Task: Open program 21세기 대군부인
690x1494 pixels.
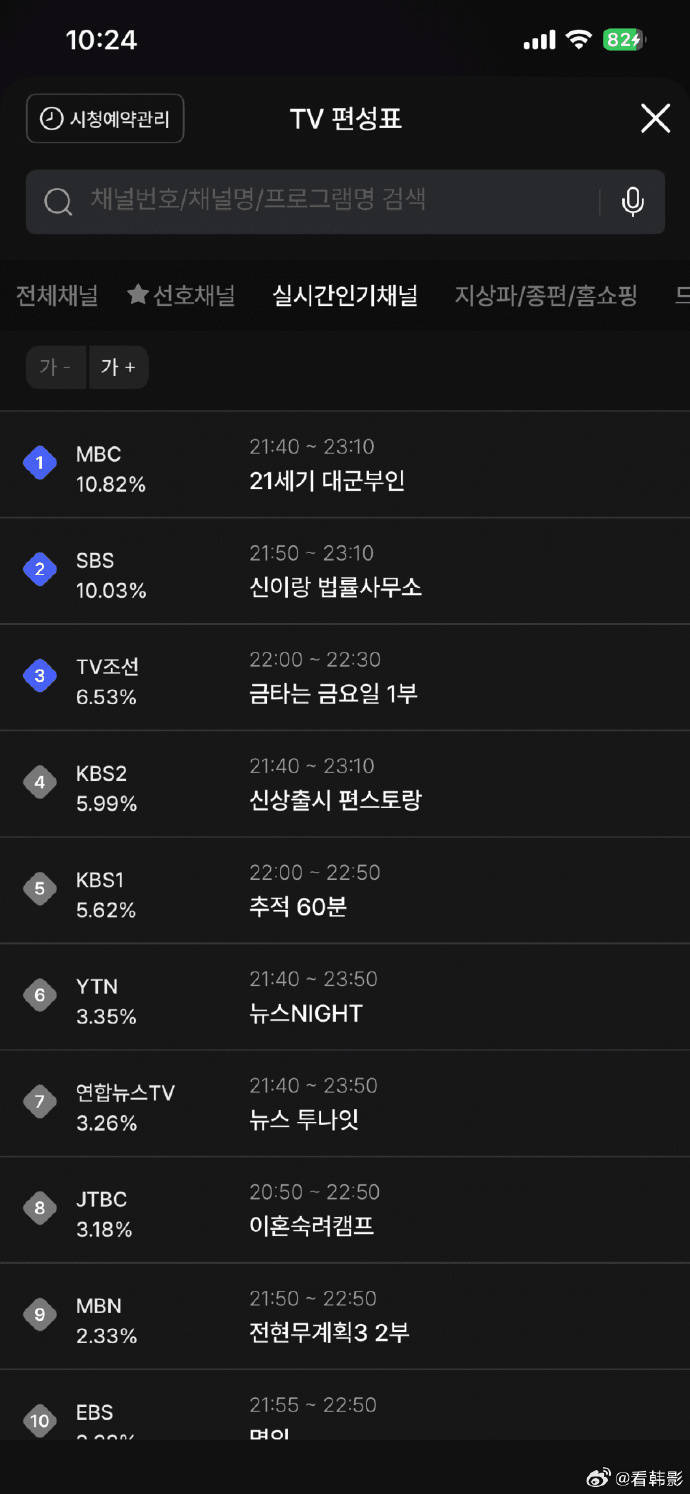Action: tap(327, 481)
